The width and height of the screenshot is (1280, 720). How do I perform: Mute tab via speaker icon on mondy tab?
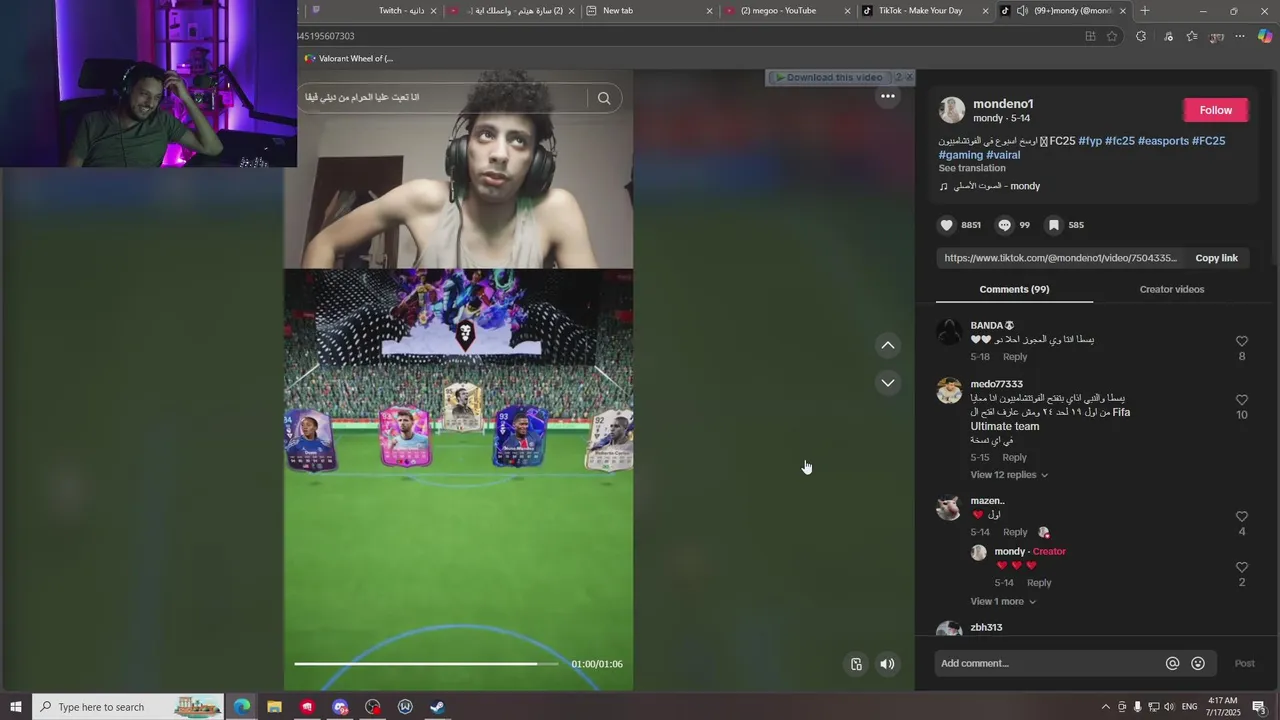click(x=1022, y=11)
